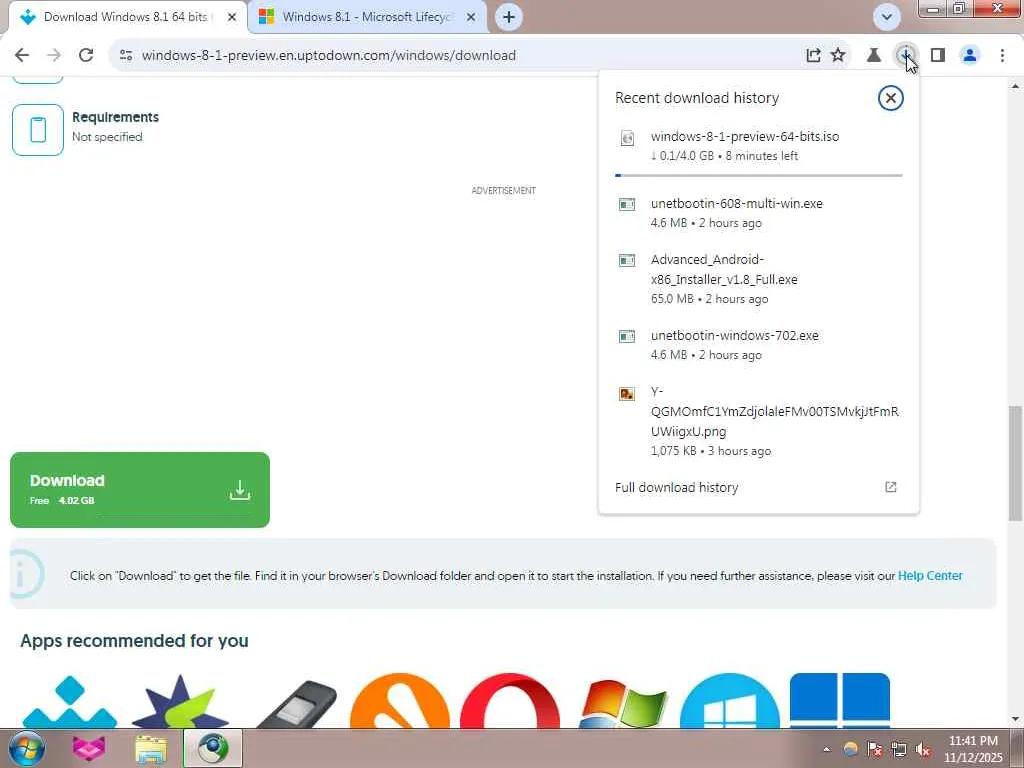Open the Help Center link

pyautogui.click(x=930, y=576)
